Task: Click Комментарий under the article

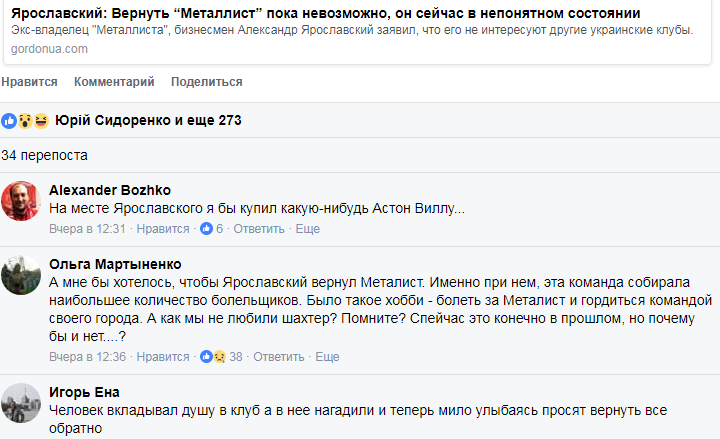Action: [x=114, y=82]
